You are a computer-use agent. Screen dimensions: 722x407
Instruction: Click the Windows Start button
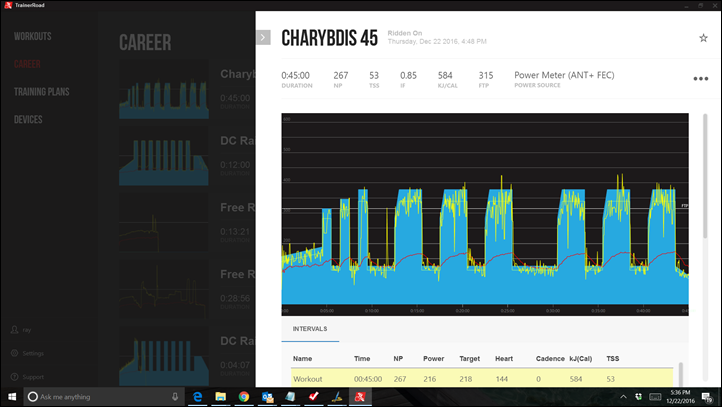[10, 397]
